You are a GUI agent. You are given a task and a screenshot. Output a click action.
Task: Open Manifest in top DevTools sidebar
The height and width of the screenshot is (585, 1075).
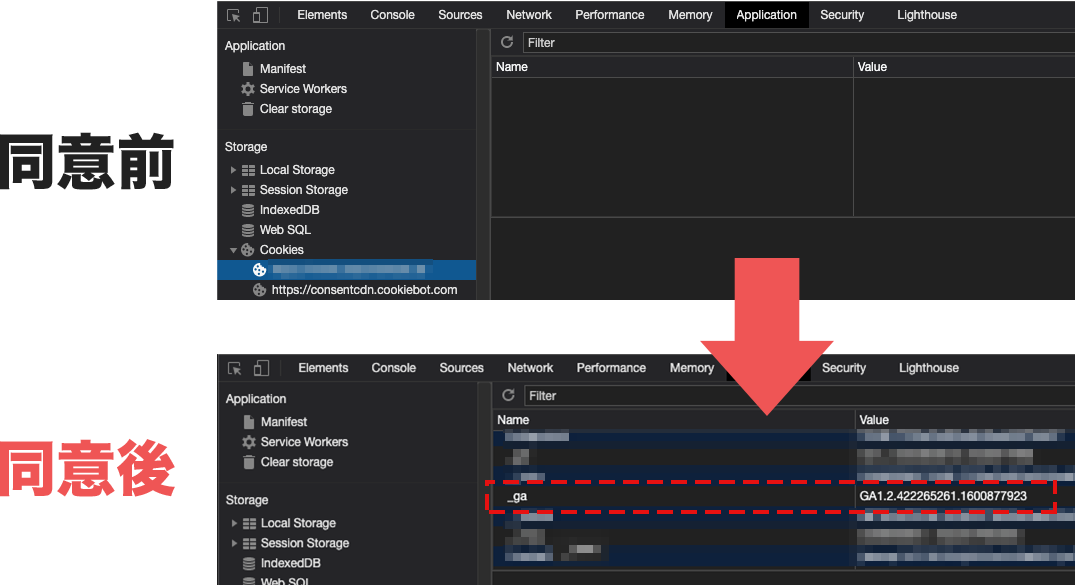[x=282, y=69]
